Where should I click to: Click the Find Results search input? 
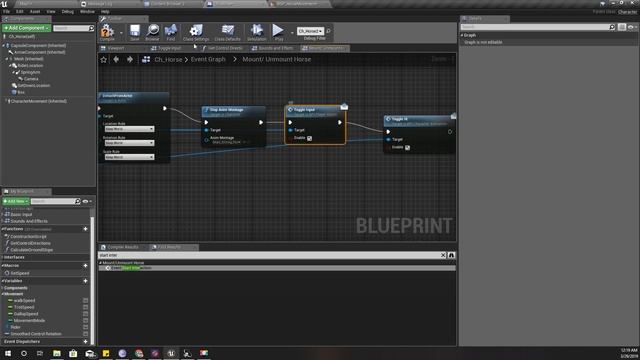pos(269,255)
